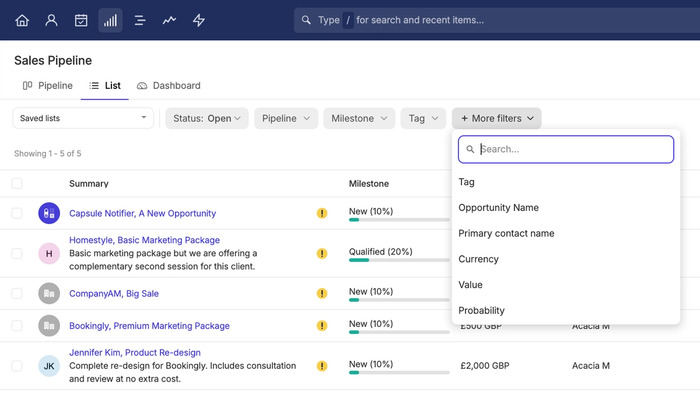Focus the top search and recent items field
The height and width of the screenshot is (394, 700).
pos(496,20)
